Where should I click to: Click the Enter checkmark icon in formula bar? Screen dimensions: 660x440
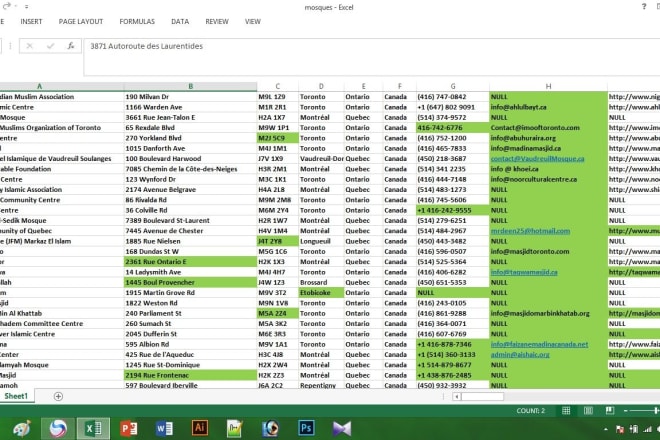[x=51, y=46]
